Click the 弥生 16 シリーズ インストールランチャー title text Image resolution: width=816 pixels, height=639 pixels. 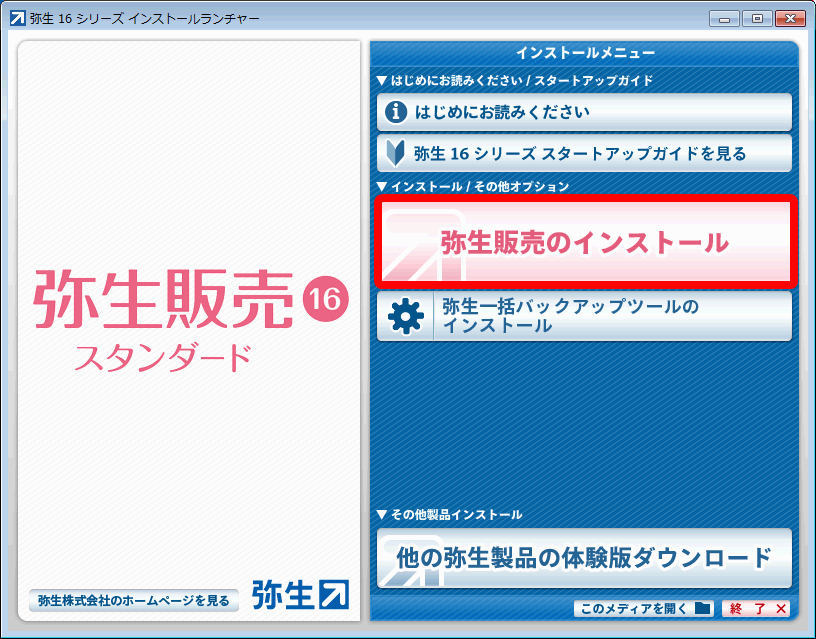(145, 19)
